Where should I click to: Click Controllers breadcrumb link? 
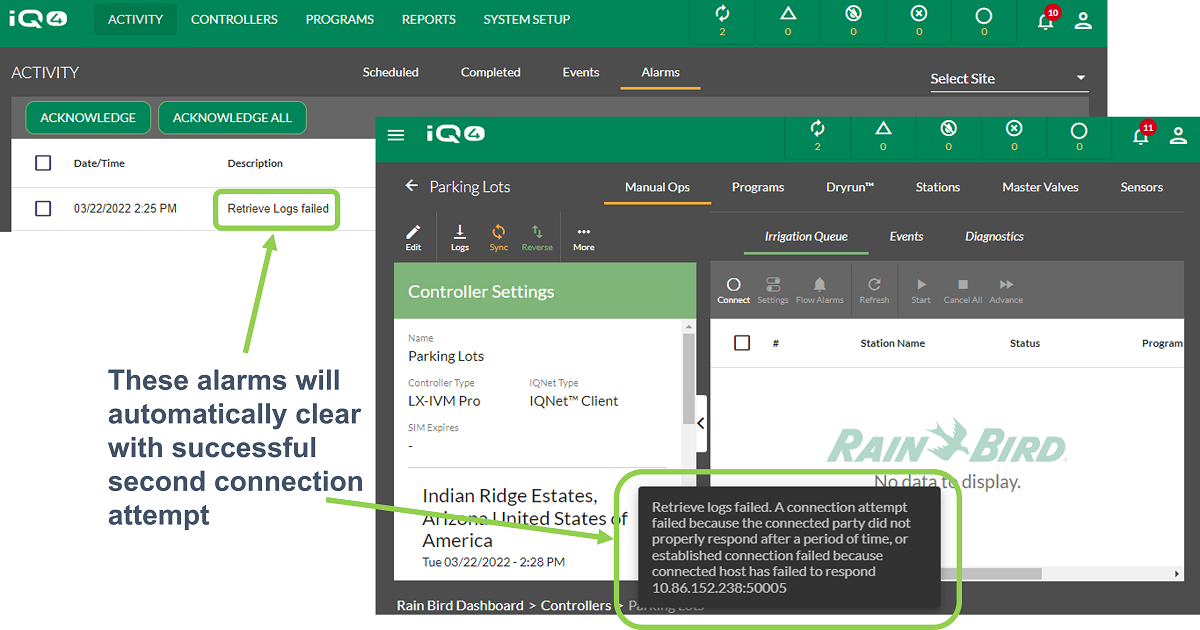pos(576,605)
